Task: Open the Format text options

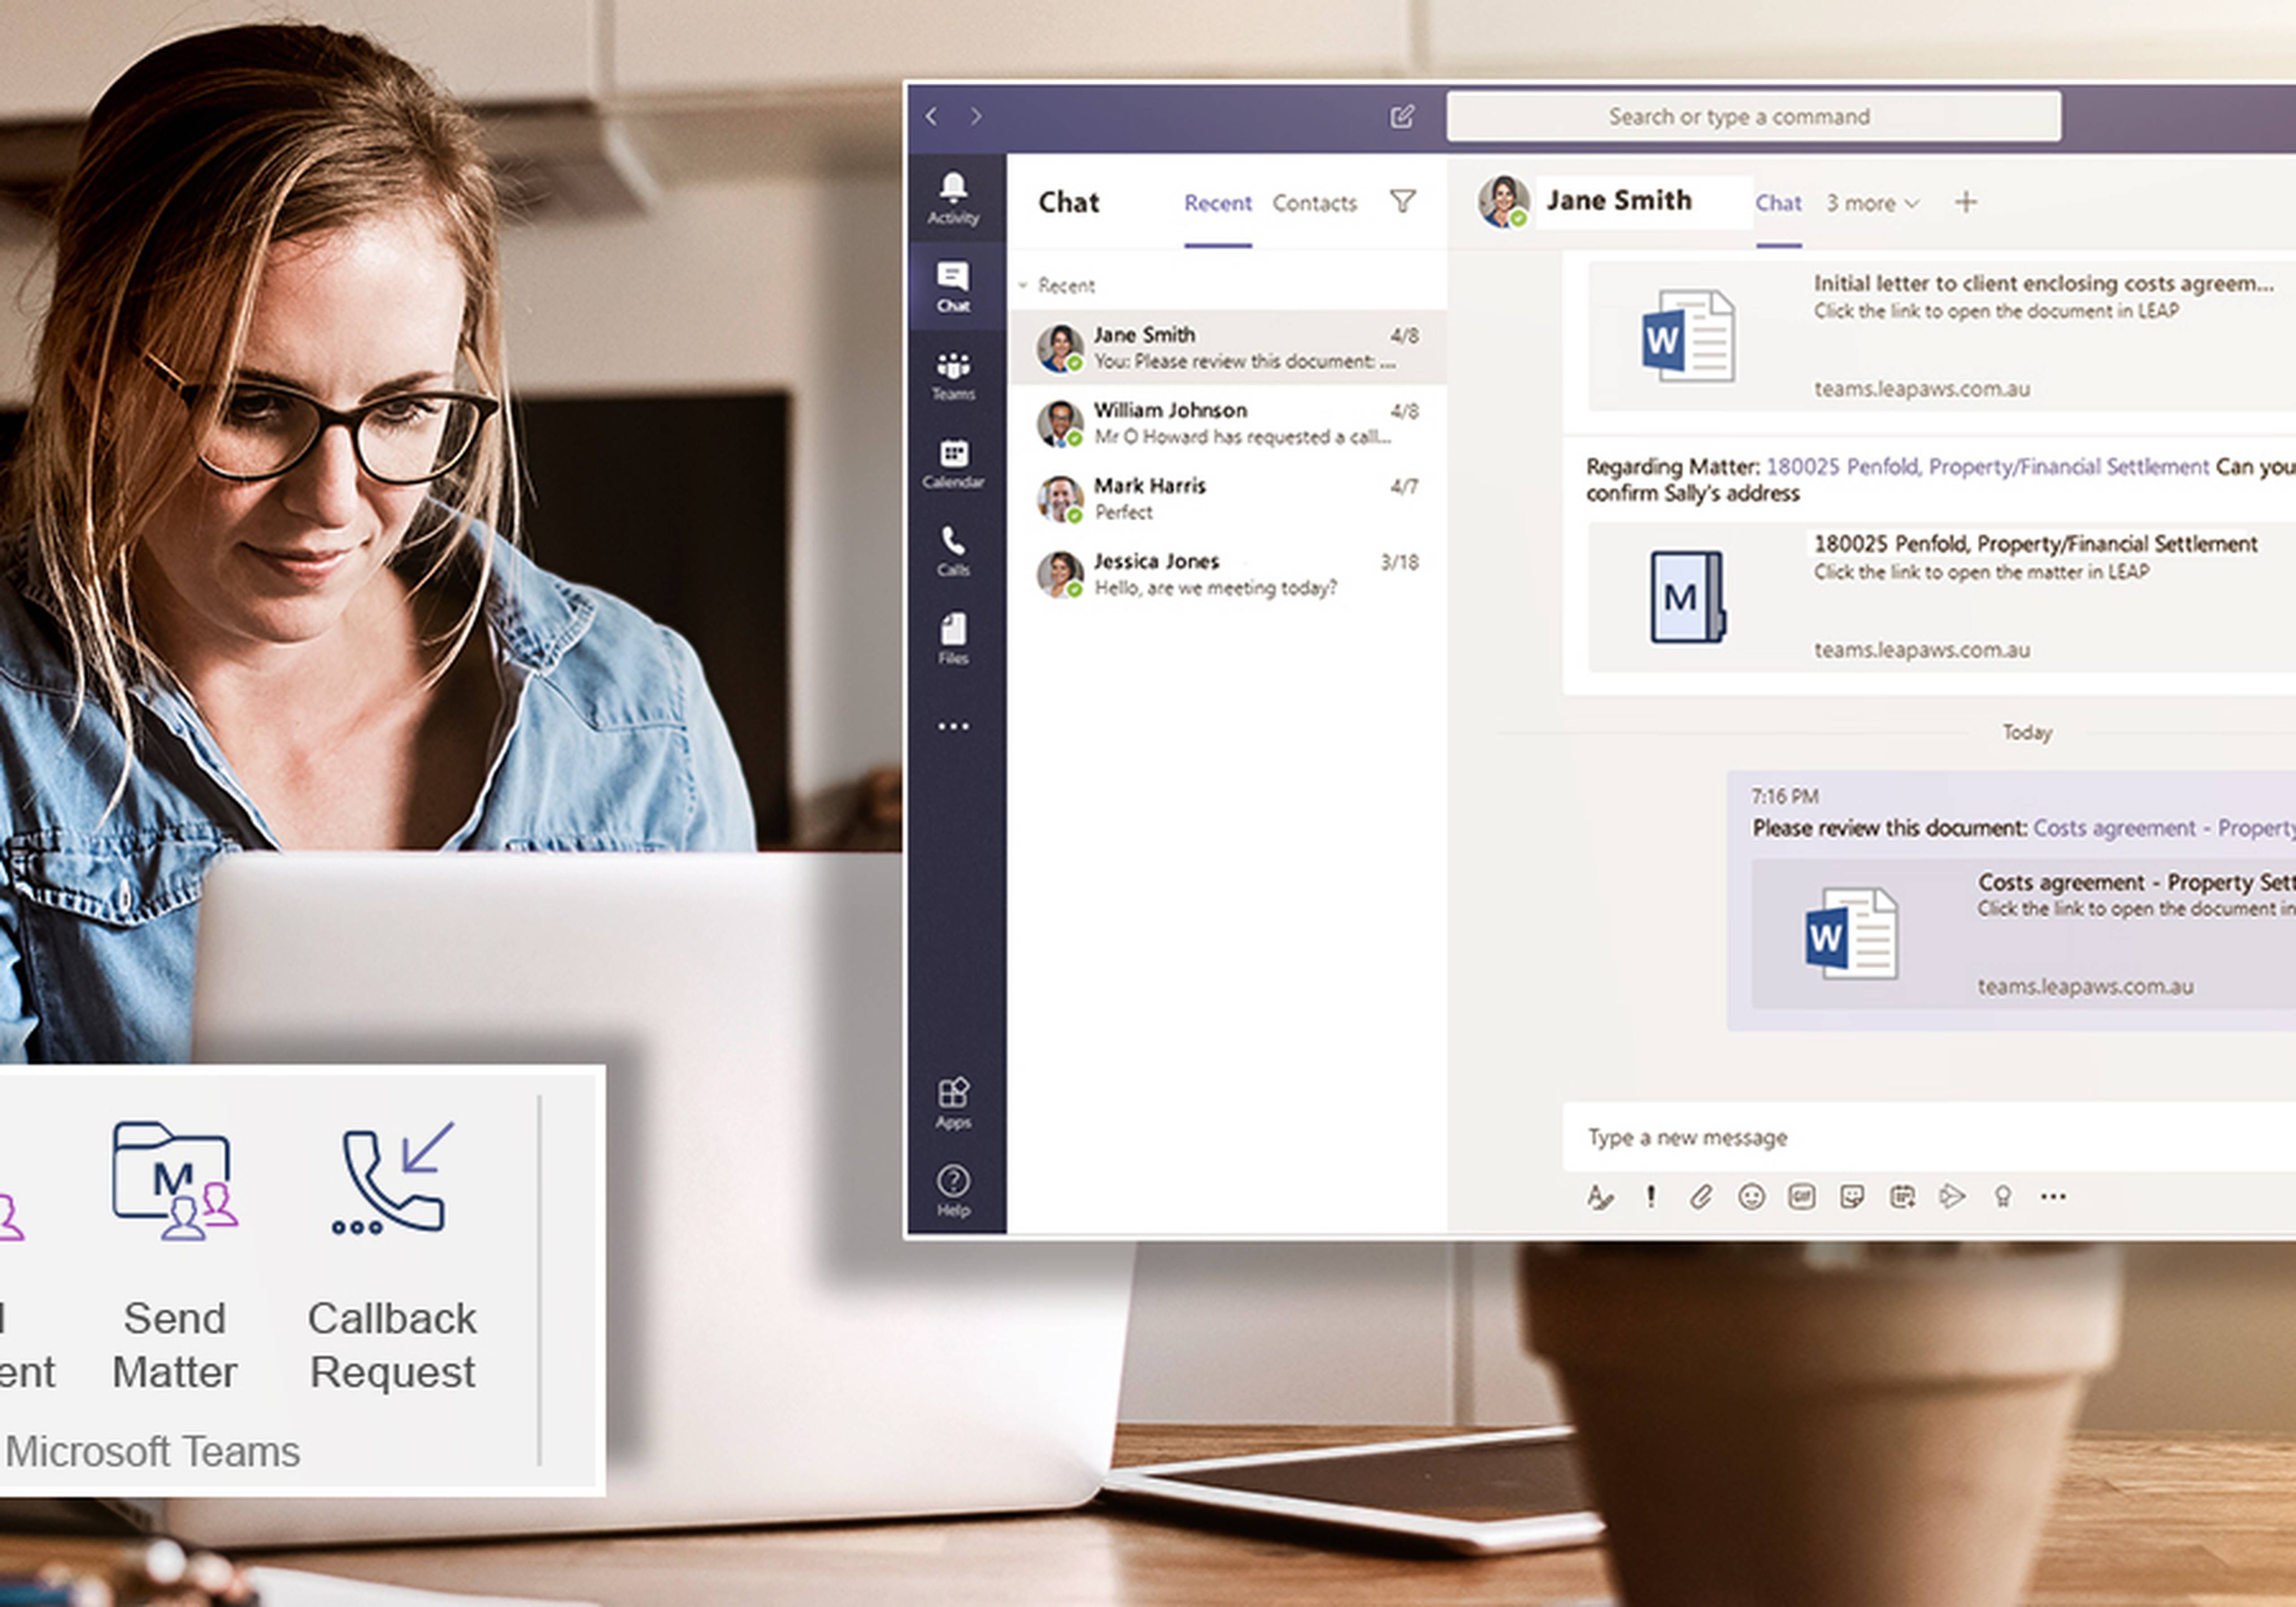Action: coord(1600,1197)
